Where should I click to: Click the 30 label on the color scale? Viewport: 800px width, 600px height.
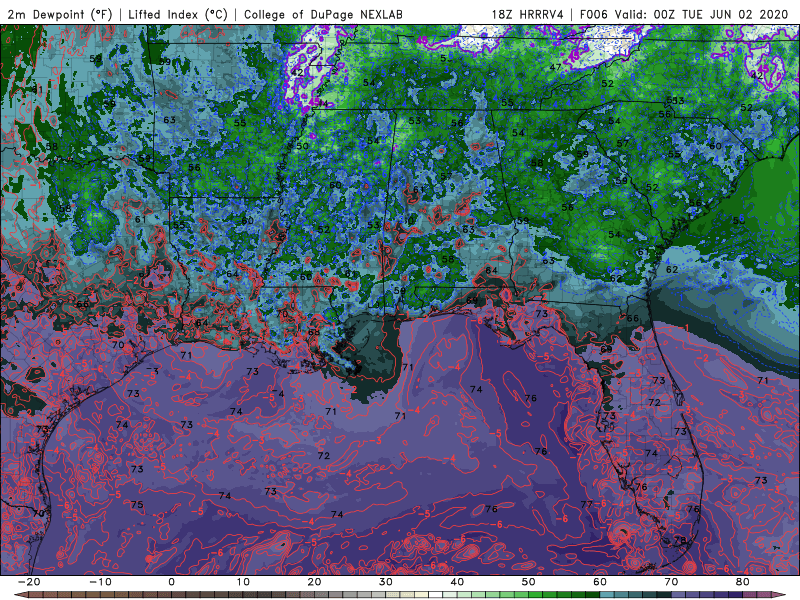point(386,582)
